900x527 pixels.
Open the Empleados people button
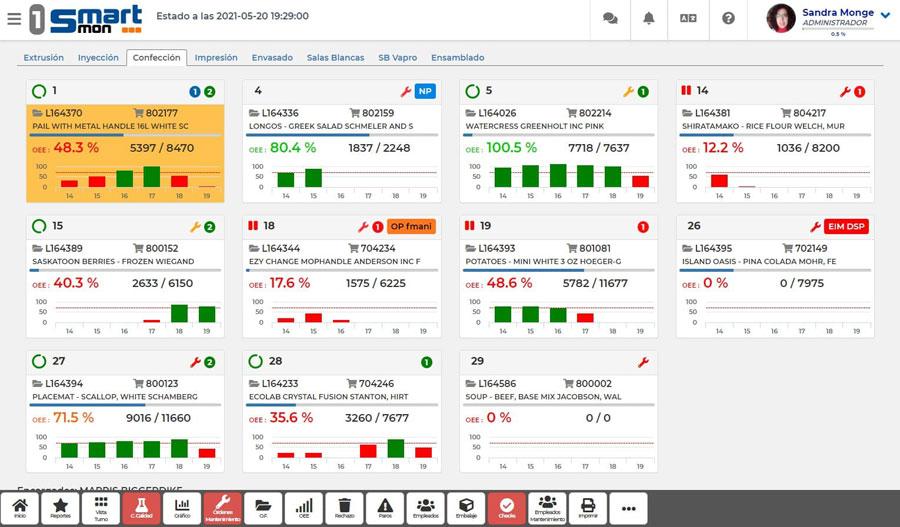point(425,508)
